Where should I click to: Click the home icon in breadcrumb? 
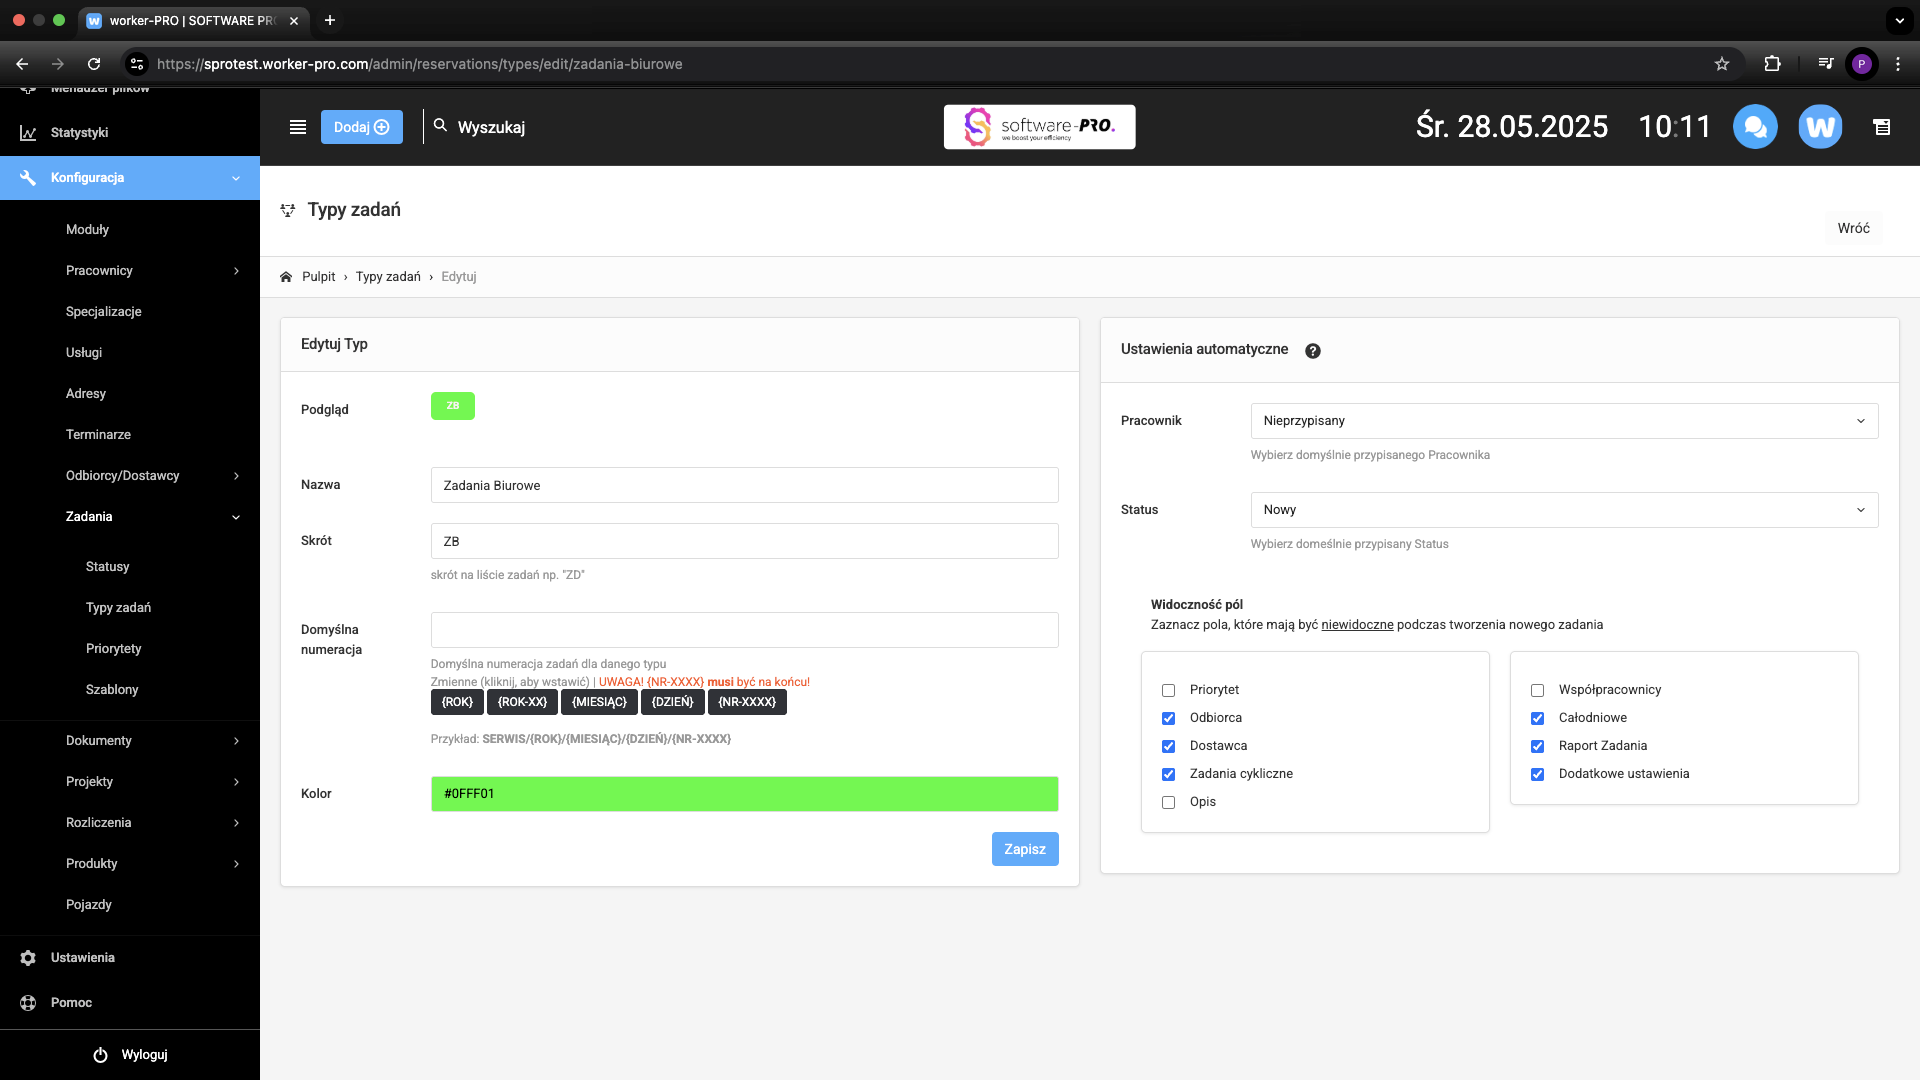pyautogui.click(x=286, y=277)
